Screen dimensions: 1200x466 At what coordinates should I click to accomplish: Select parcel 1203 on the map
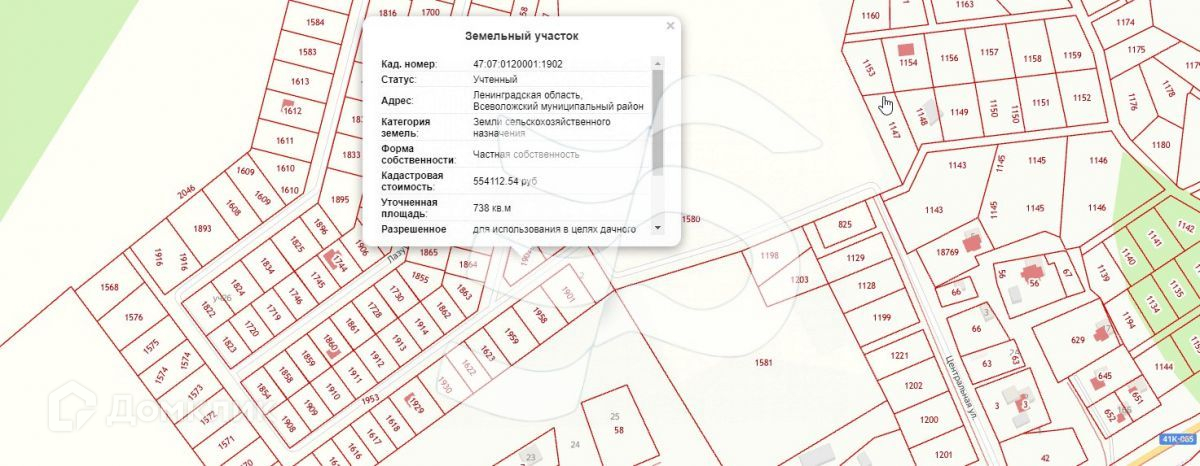[799, 280]
